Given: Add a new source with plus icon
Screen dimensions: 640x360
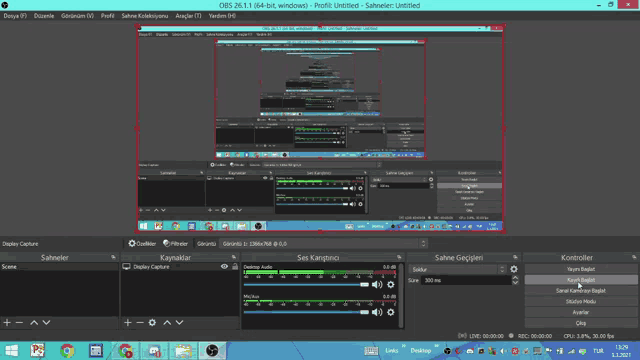Looking at the screenshot, I should (x=128, y=322).
